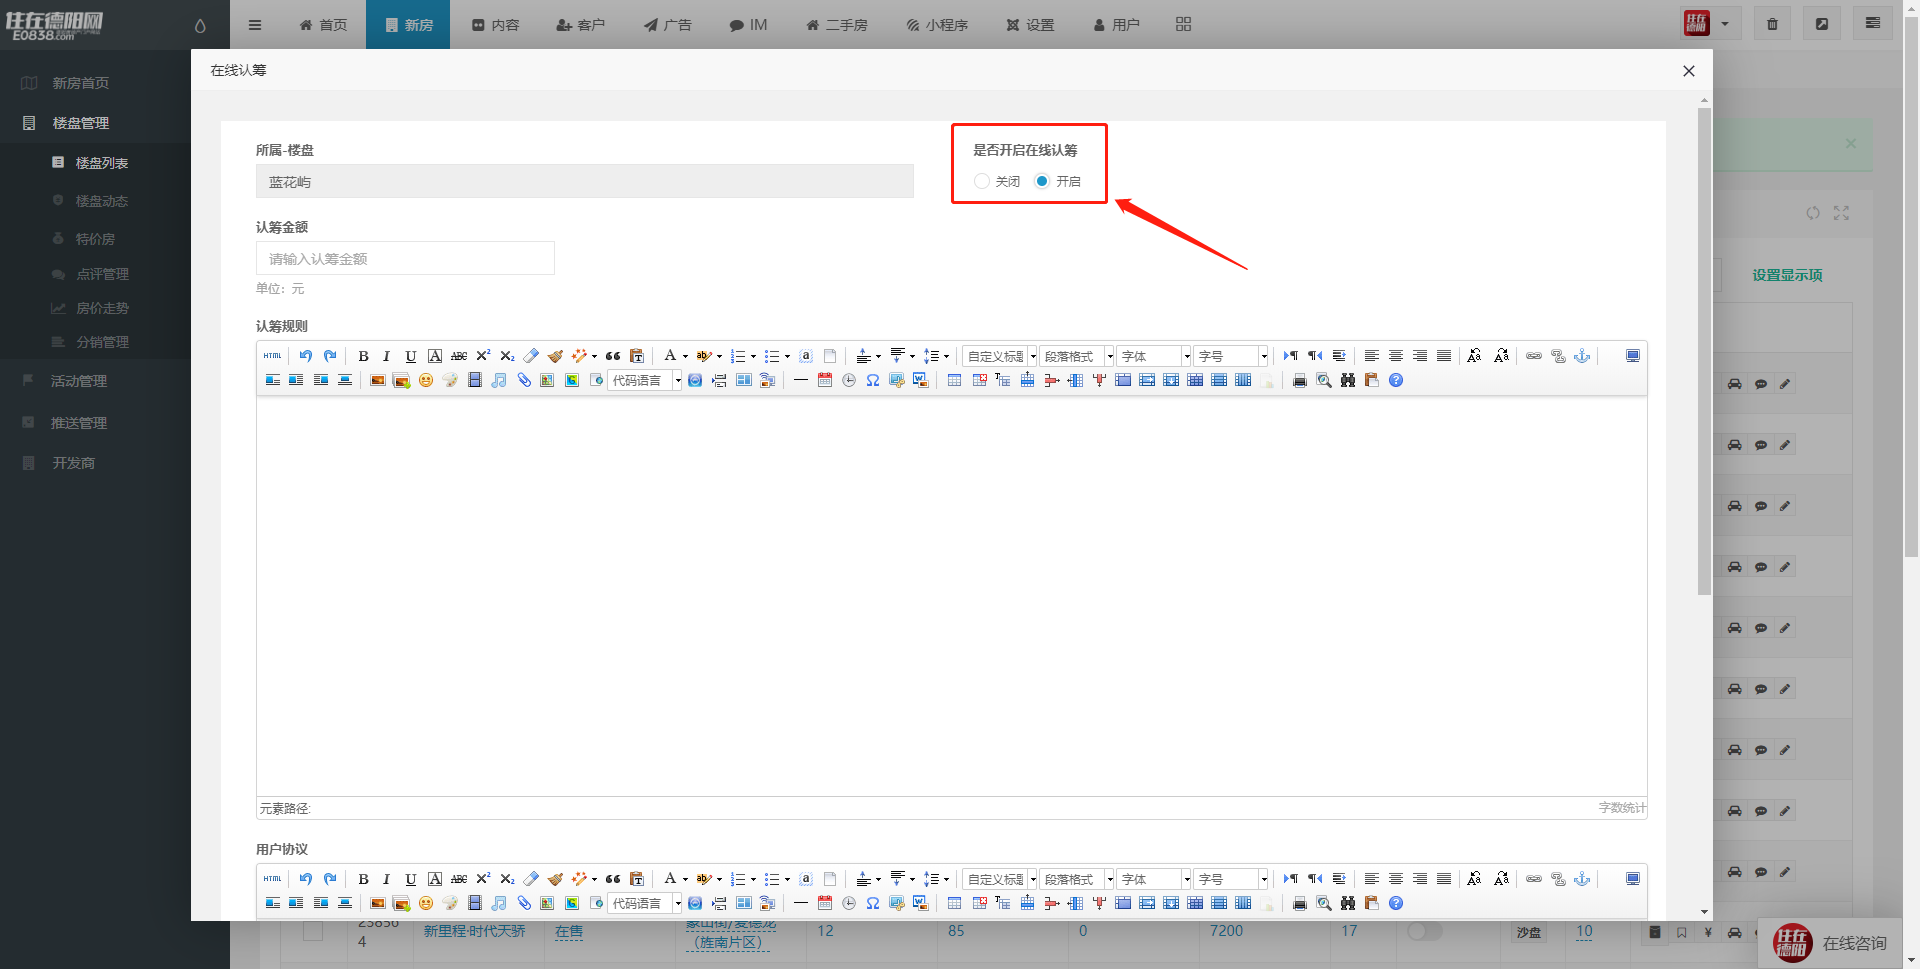Click the 设置显示项 link
1920x969 pixels.
click(1787, 275)
